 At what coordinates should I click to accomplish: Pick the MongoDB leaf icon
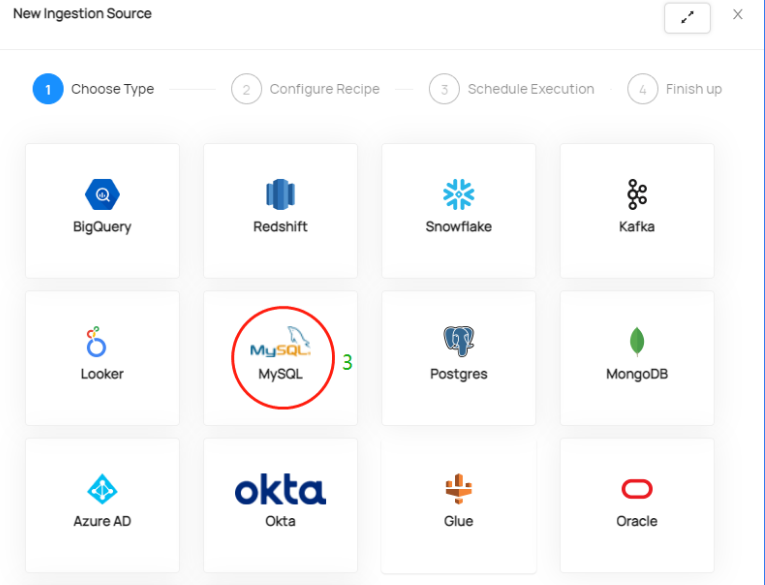pyautogui.click(x=637, y=342)
